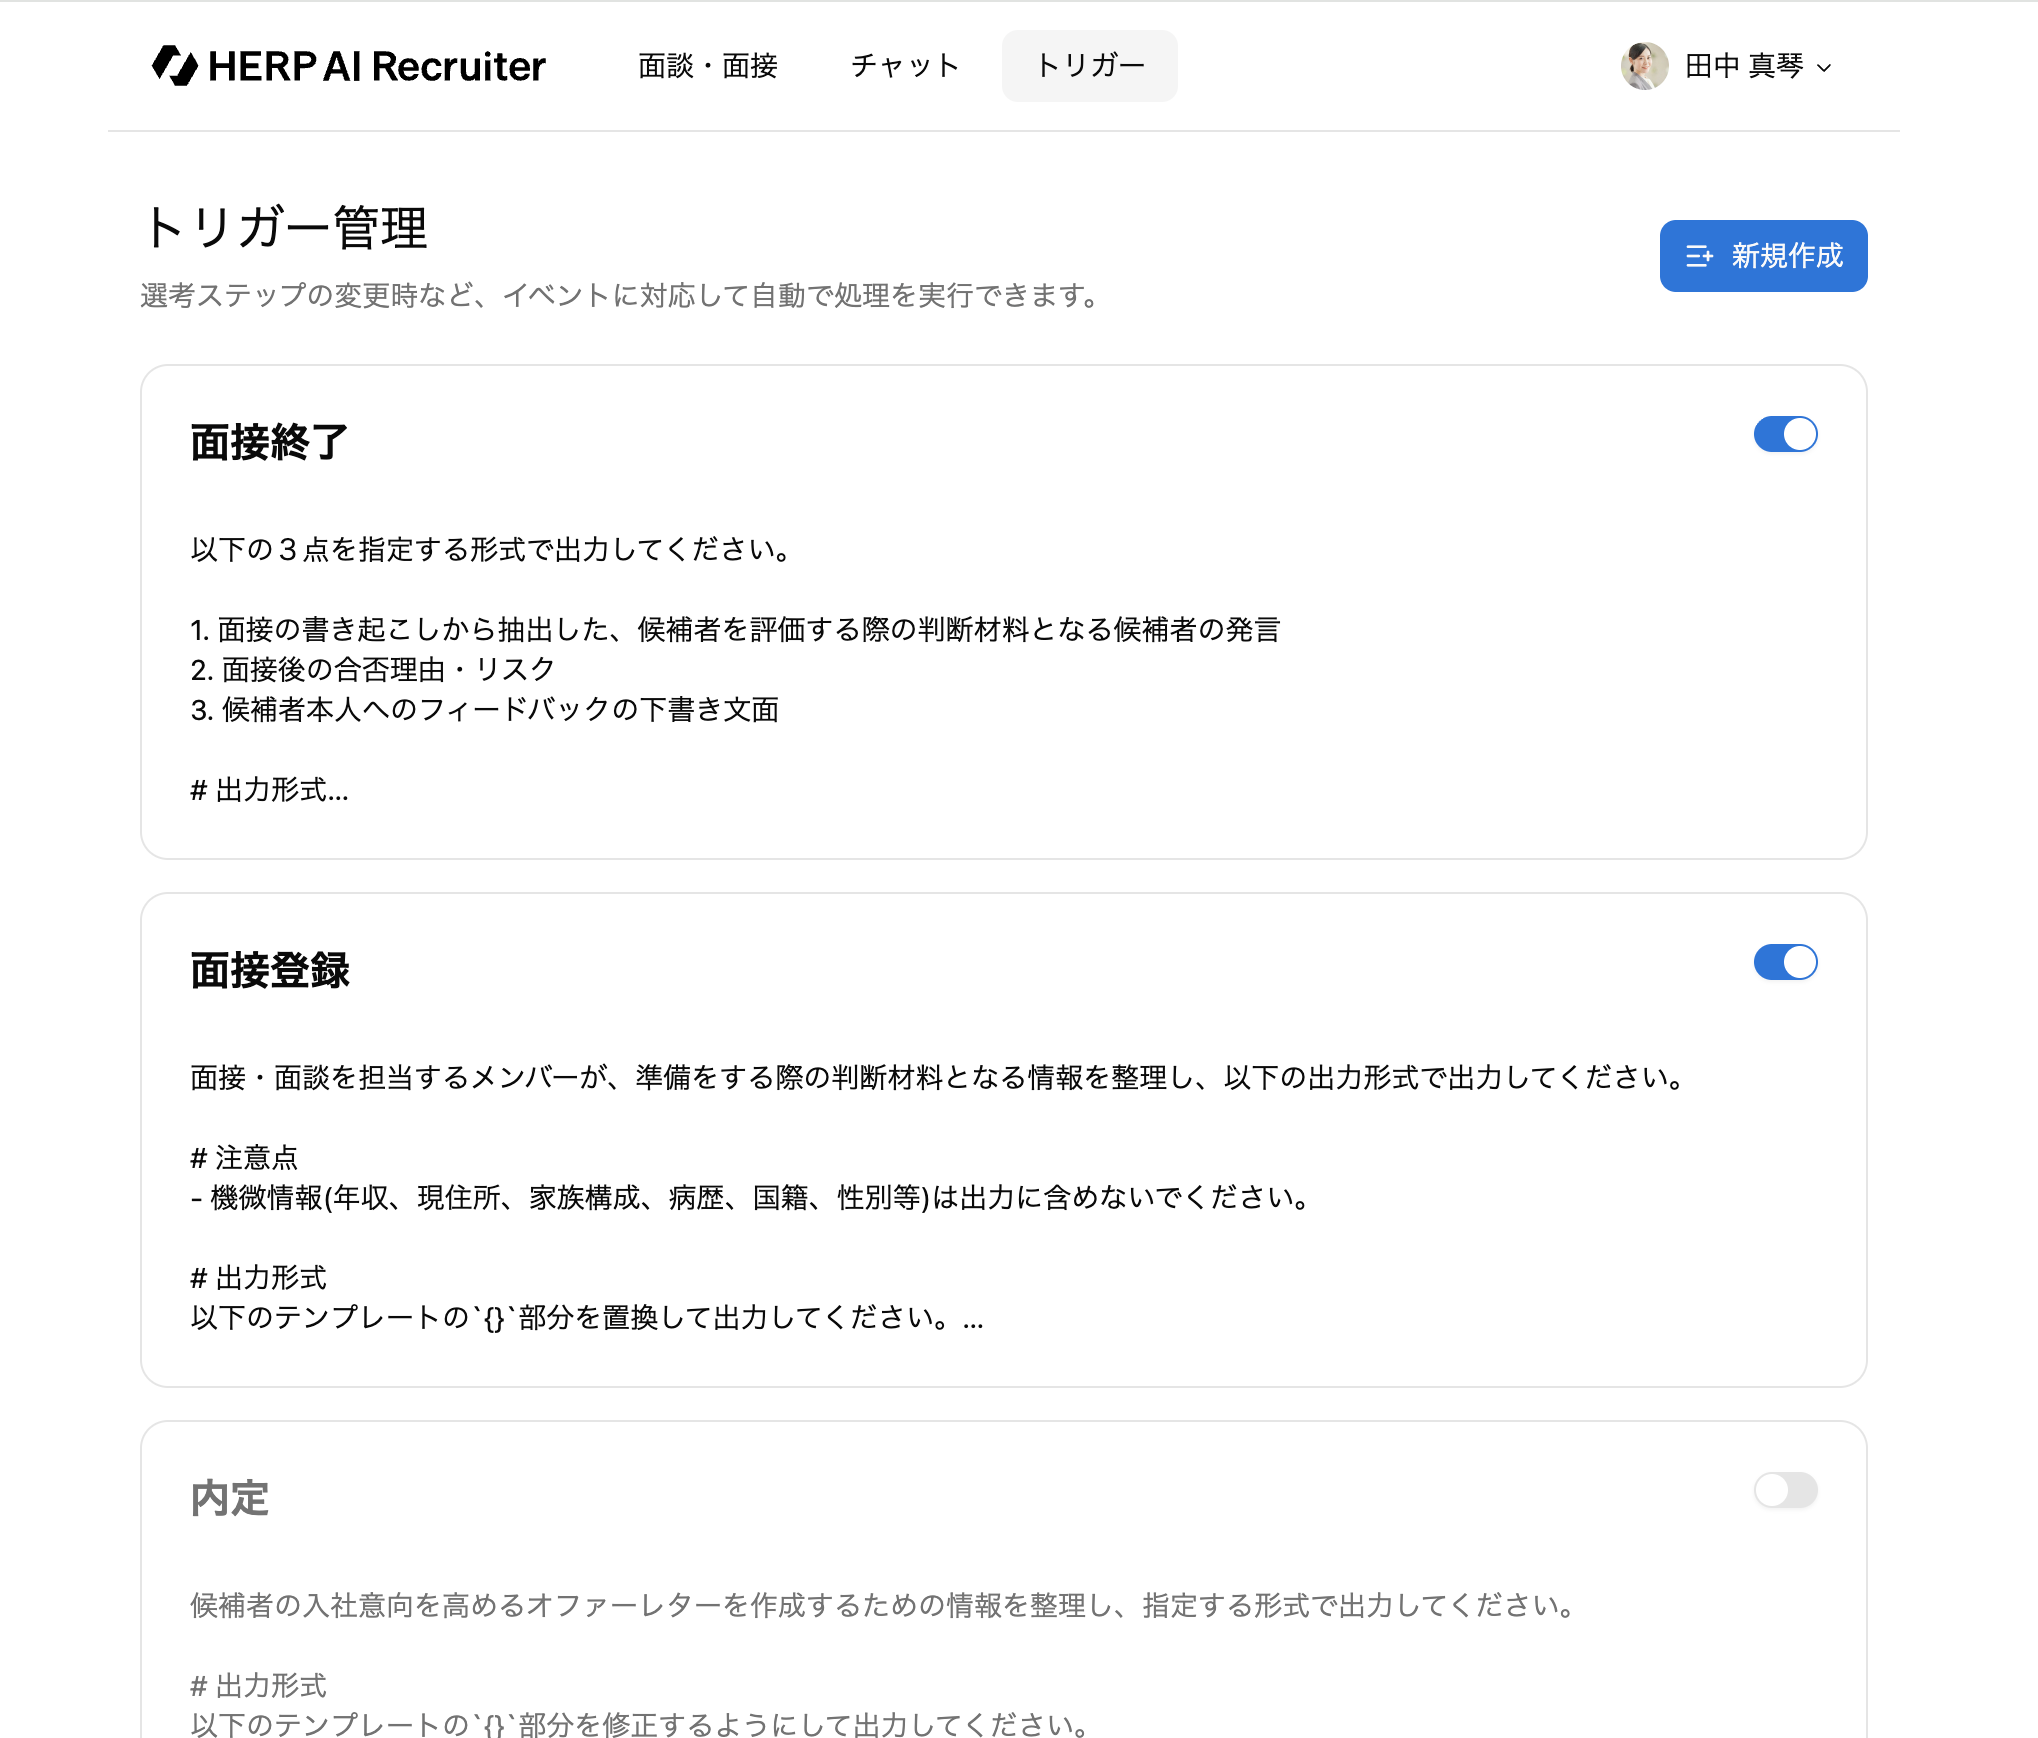Click the 面接登録 prompt description text

937,1077
